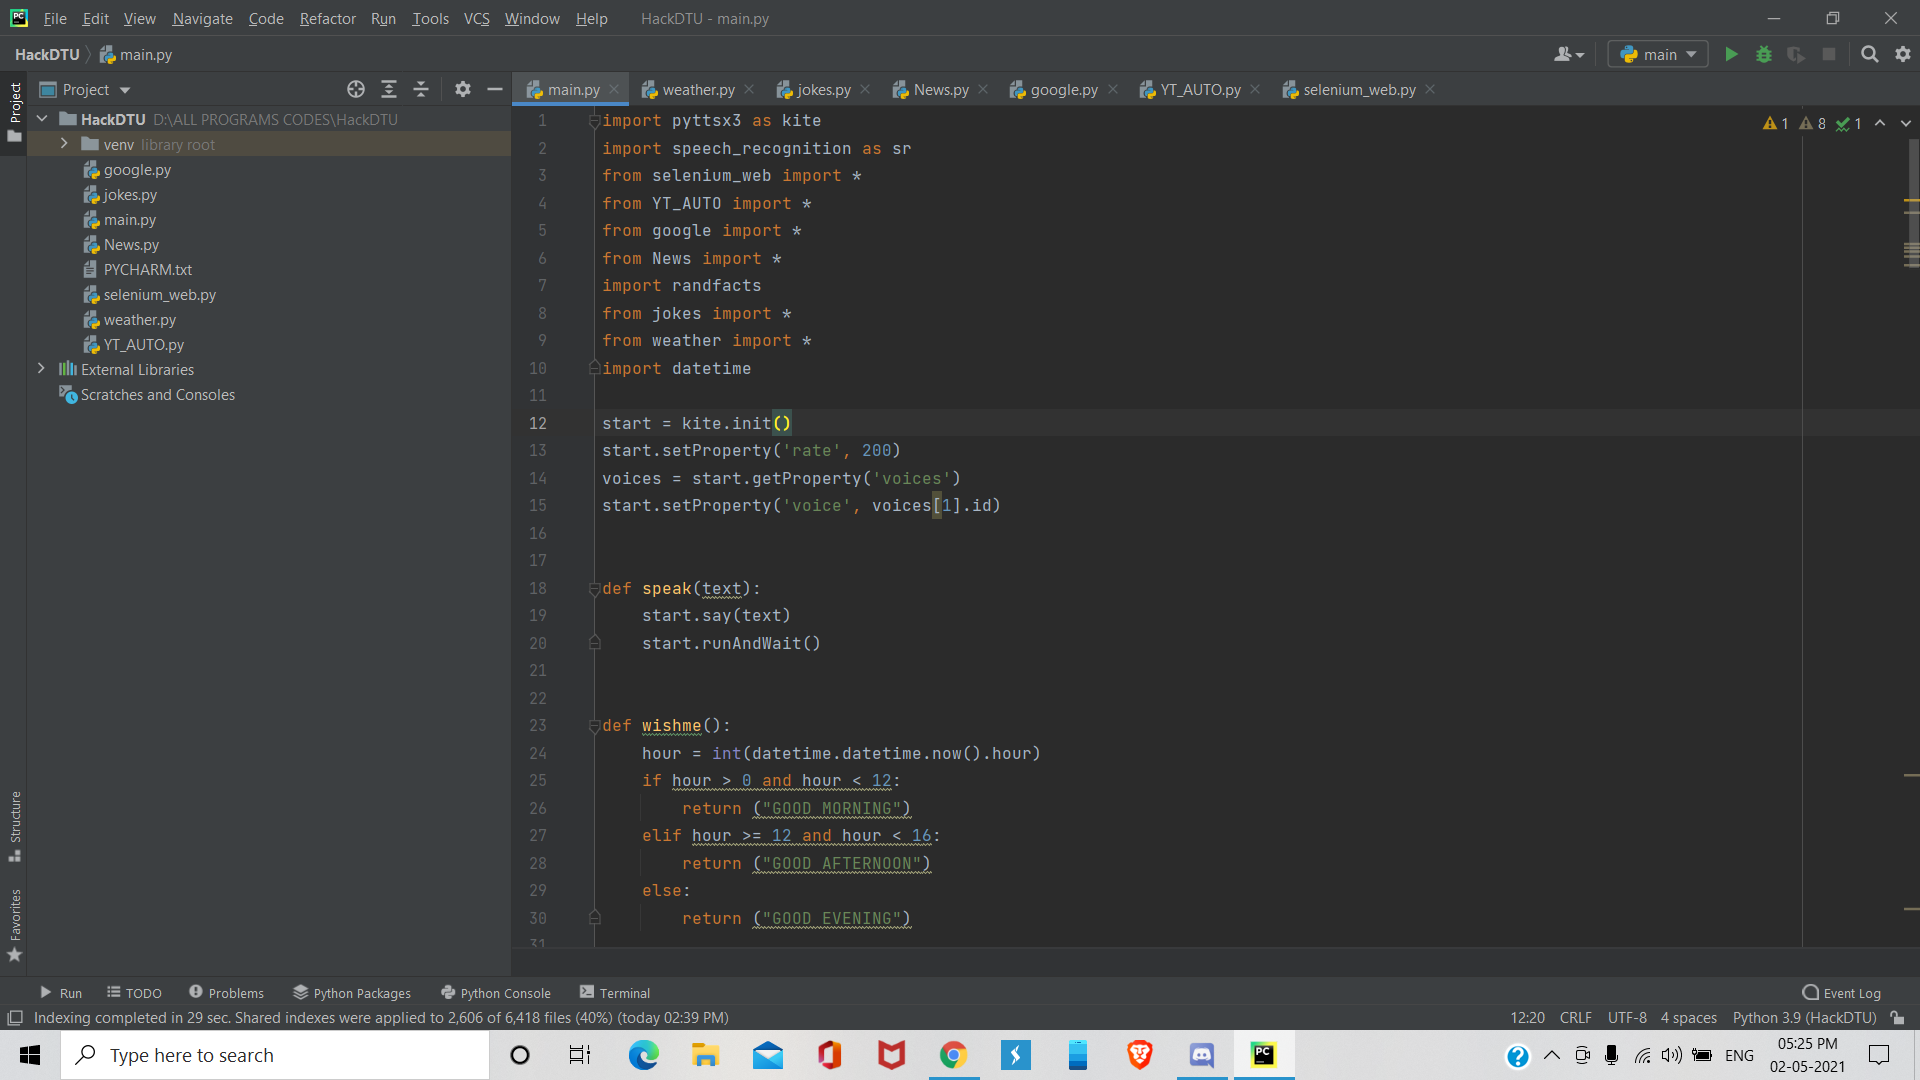The image size is (1920, 1080).
Task: Open Project panel options via the gear icon
Action: pos(462,90)
